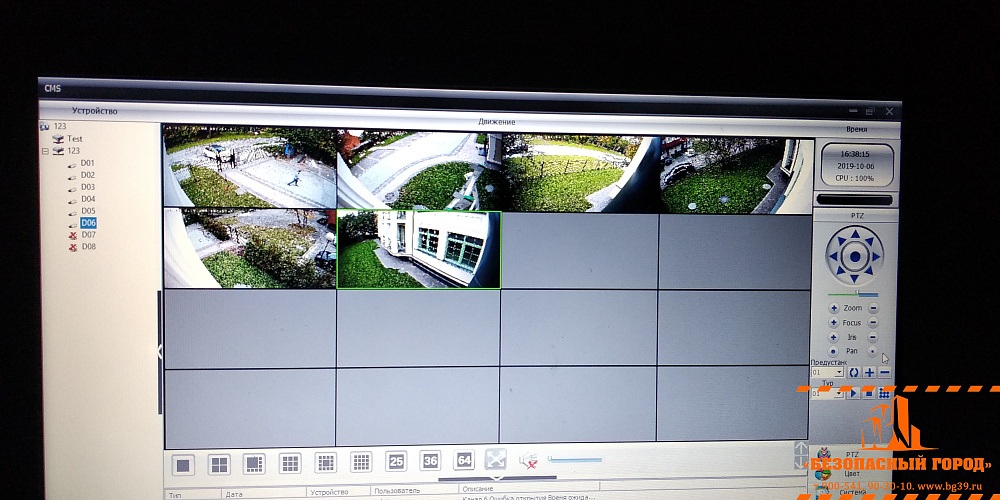Open tour settings grid icon
This screenshot has width=1000, height=500.
tap(884, 393)
